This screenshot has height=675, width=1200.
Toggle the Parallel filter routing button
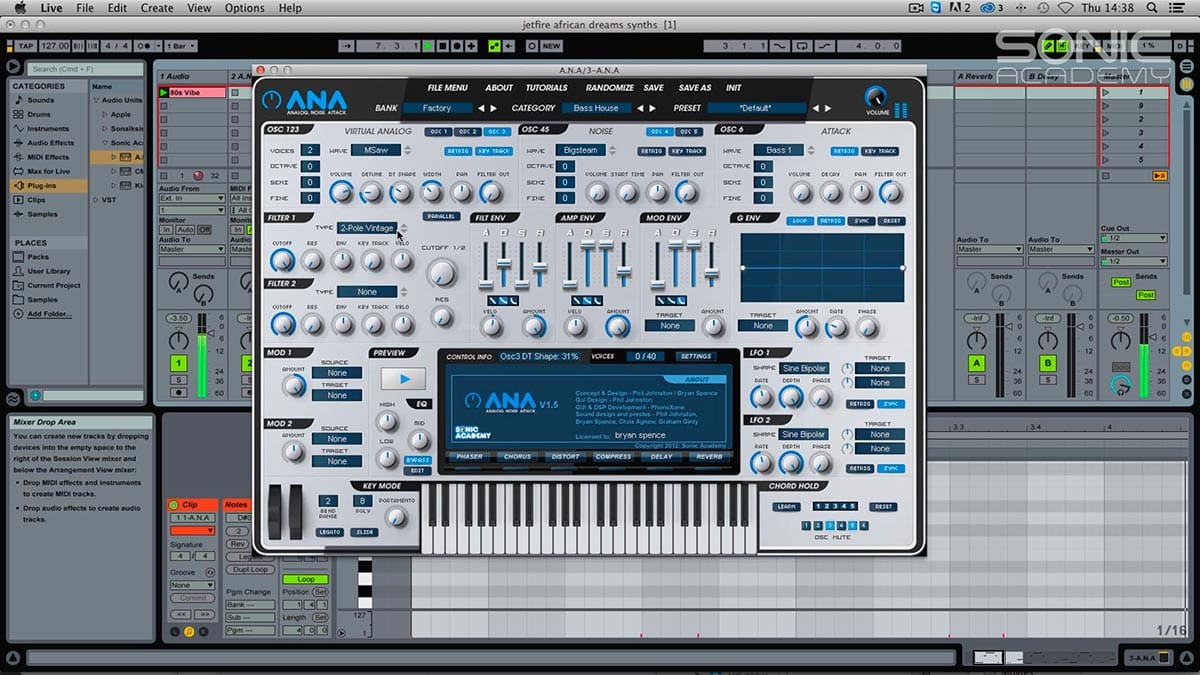(440, 216)
